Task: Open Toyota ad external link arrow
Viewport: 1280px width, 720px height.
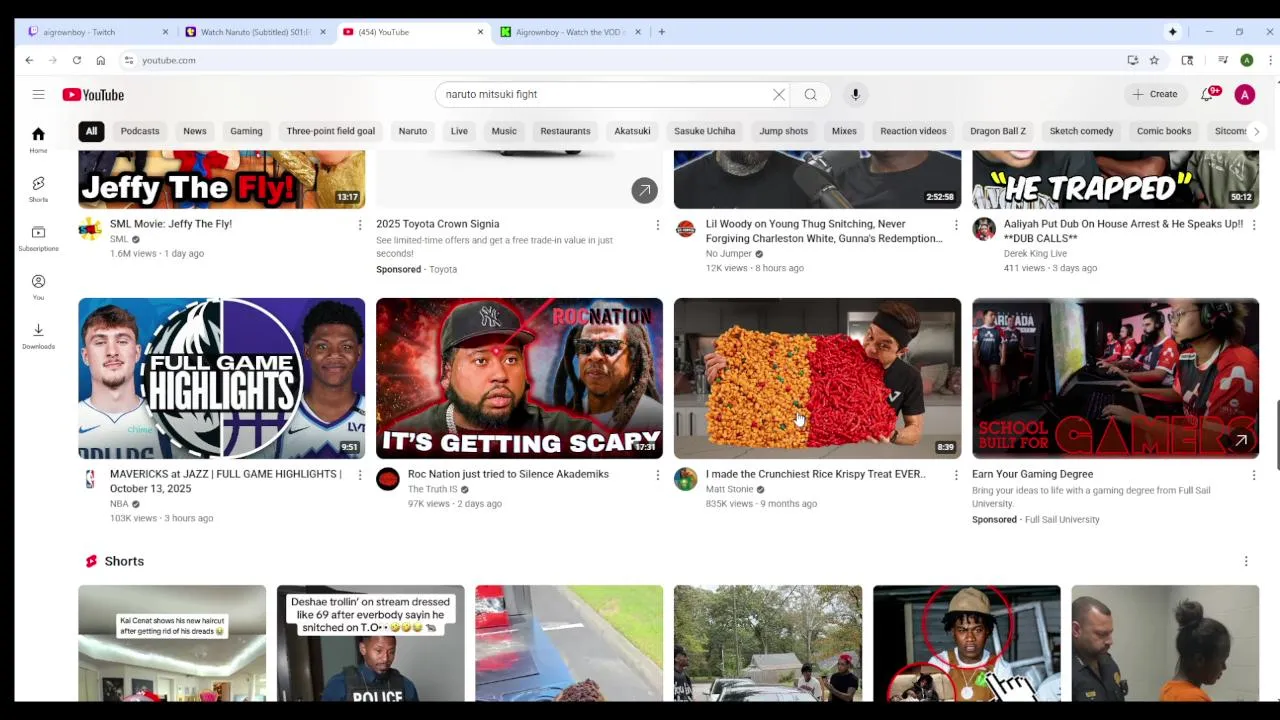Action: point(644,189)
